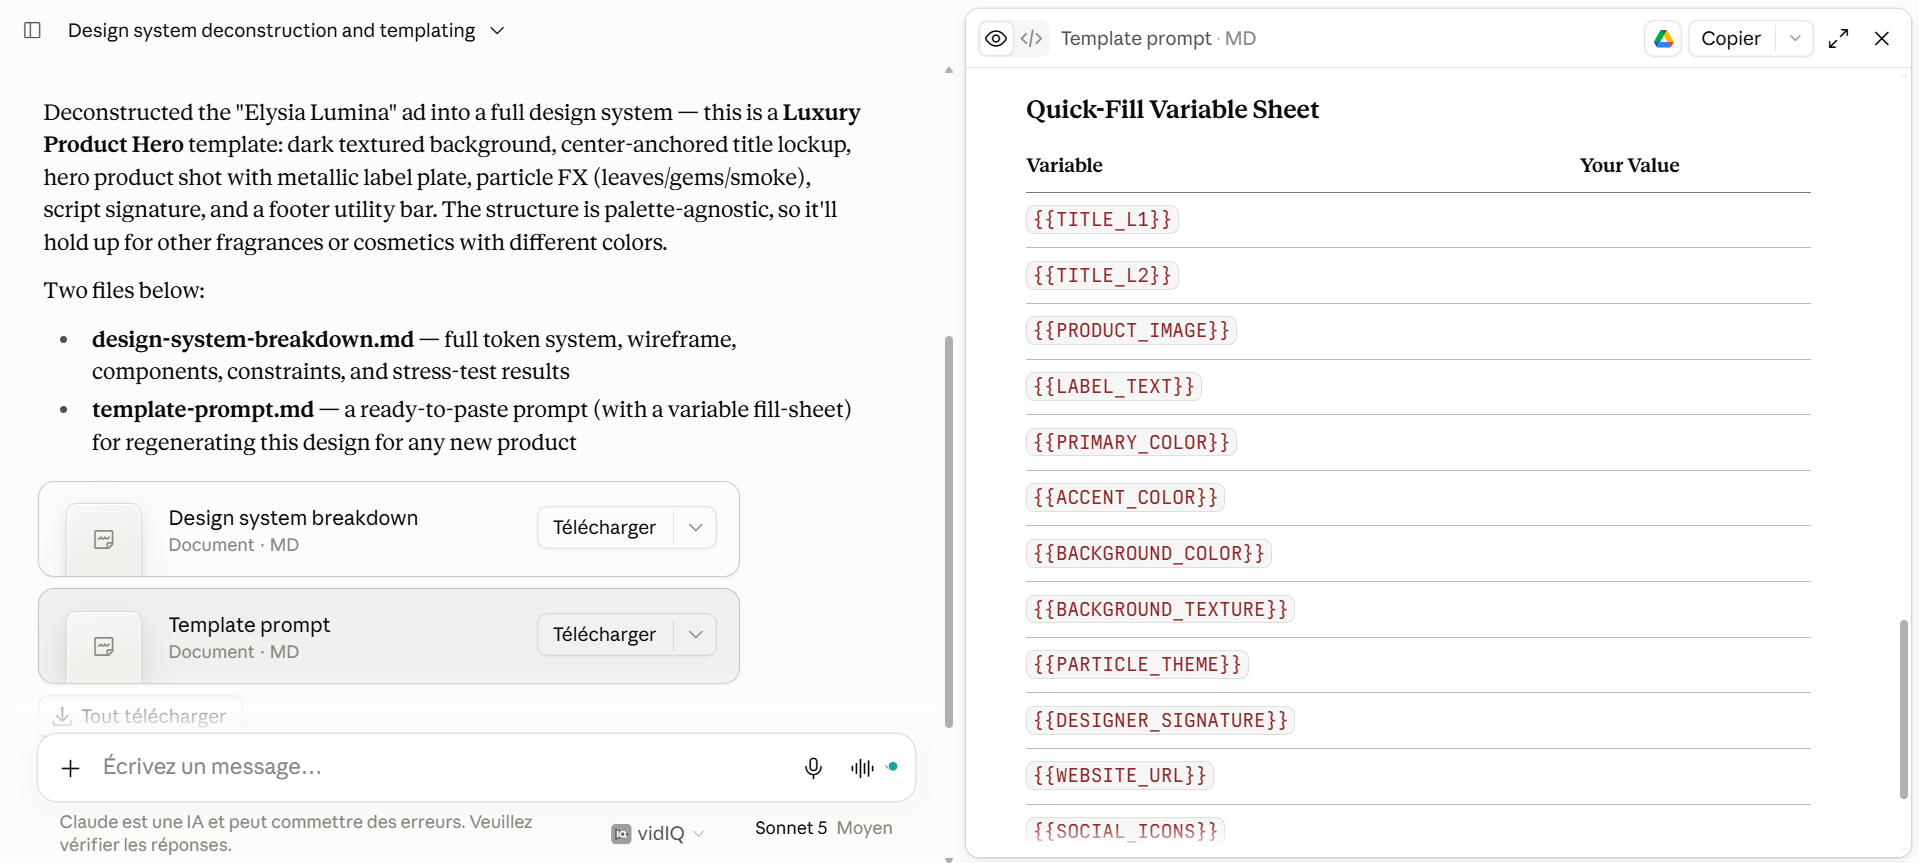
Task: Open dropdown next to Template prompt Télécharger
Action: (696, 634)
